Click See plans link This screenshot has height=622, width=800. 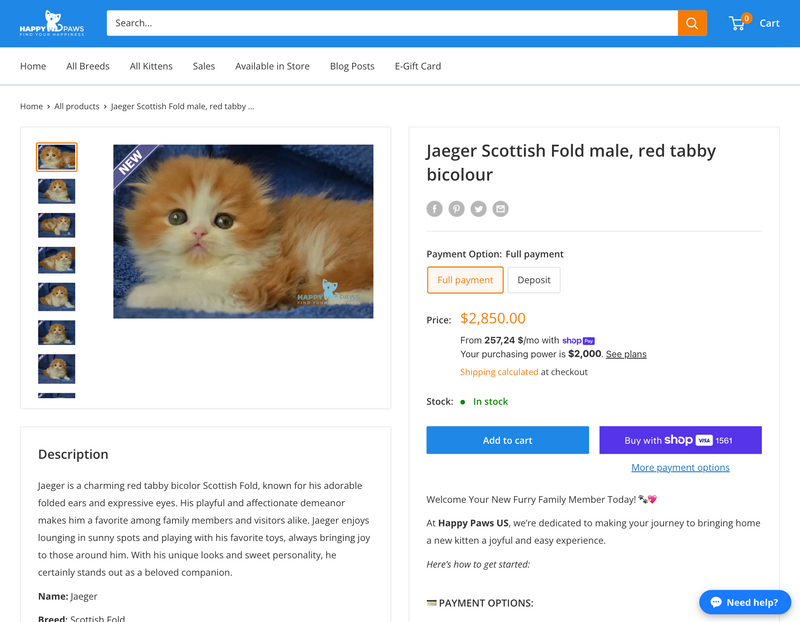click(x=626, y=354)
